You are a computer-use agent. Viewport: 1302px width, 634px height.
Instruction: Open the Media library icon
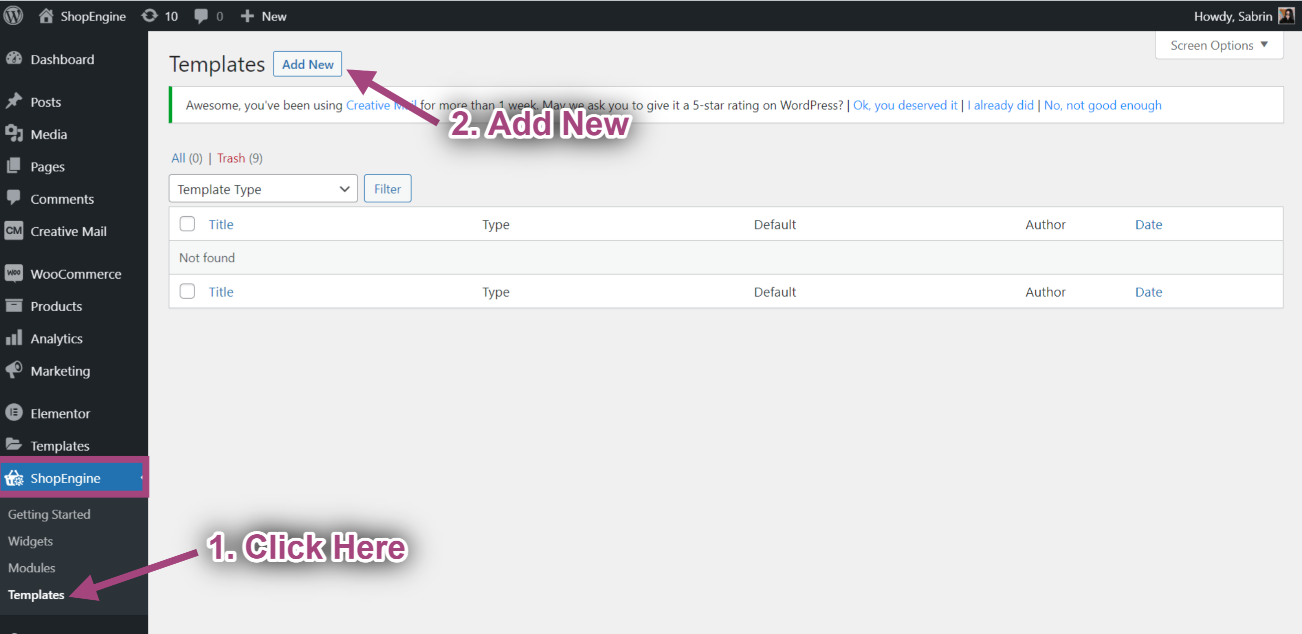click(x=14, y=134)
